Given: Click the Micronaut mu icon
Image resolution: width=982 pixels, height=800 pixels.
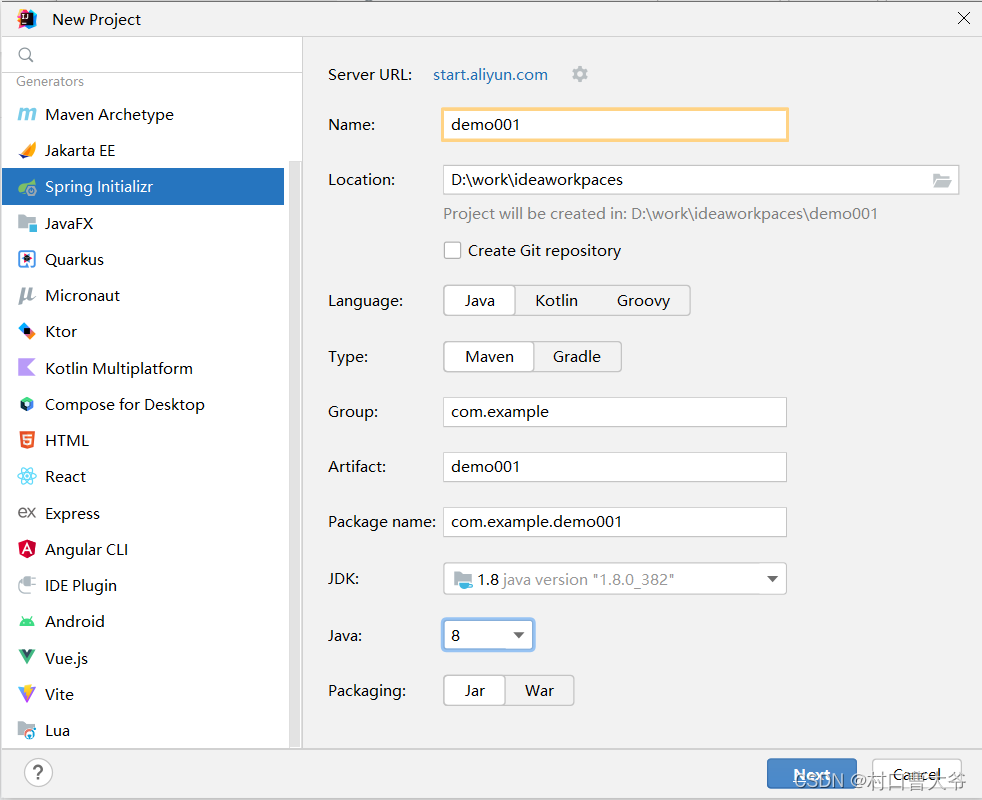Looking at the screenshot, I should tap(27, 296).
